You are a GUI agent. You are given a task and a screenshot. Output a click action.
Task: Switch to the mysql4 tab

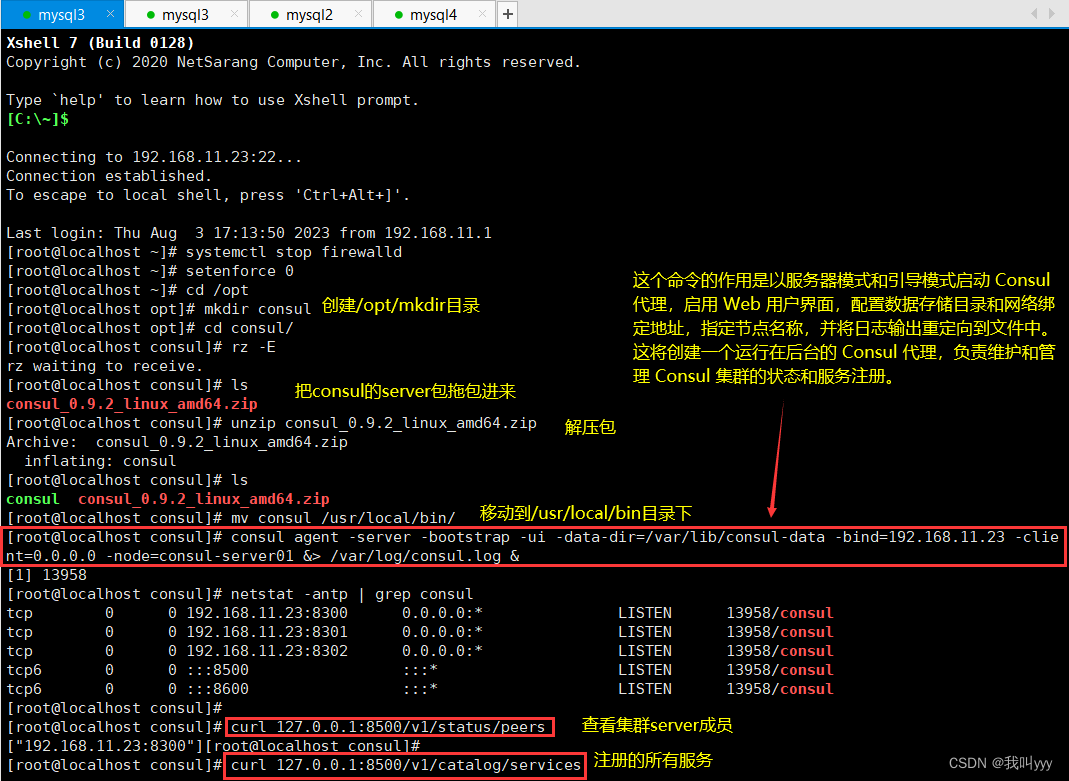435,14
